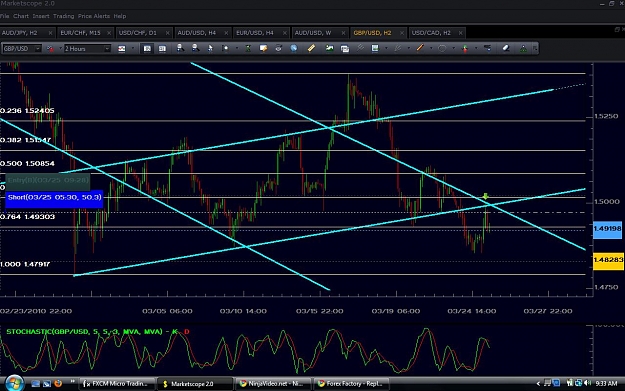Click the dark flag icon near eraser
Viewport: 625px width, 391px height.
pyautogui.click(x=487, y=48)
